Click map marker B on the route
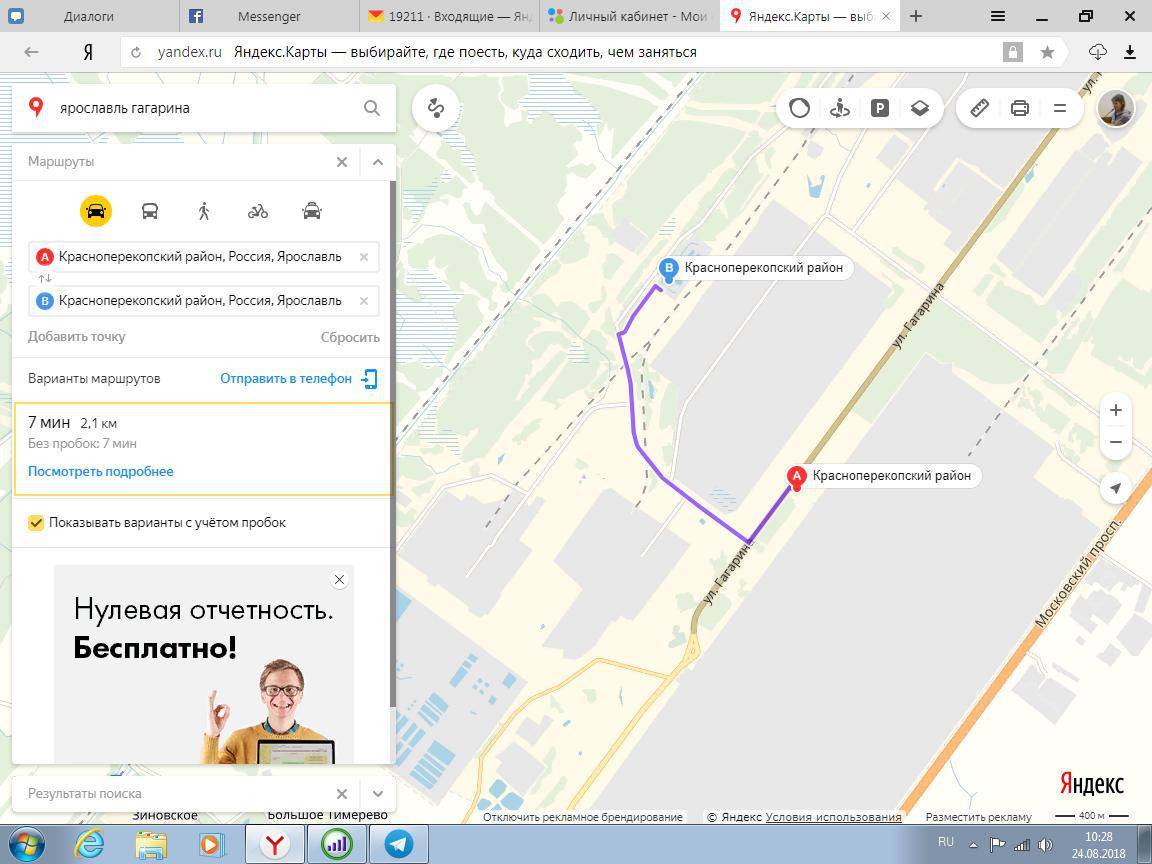Image resolution: width=1152 pixels, height=864 pixels. [669, 270]
